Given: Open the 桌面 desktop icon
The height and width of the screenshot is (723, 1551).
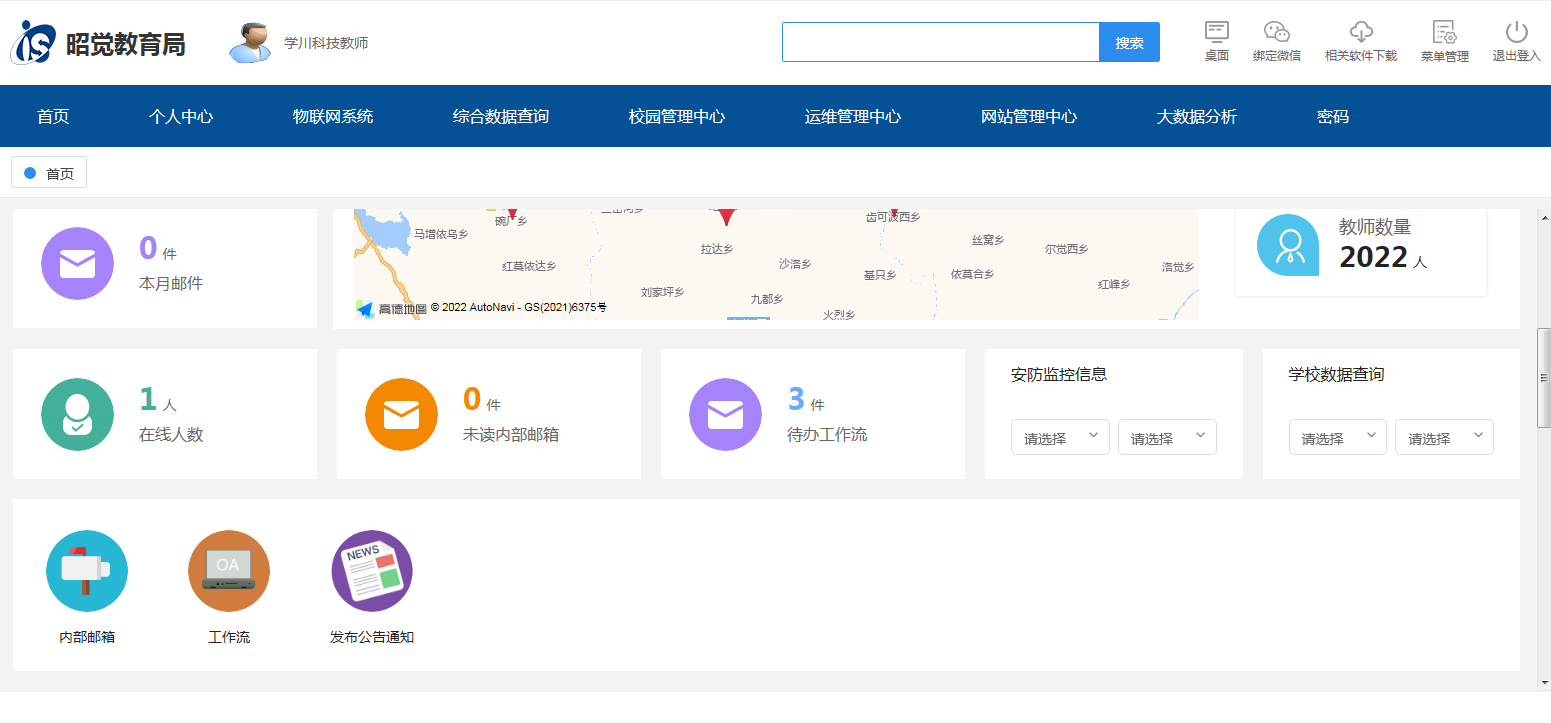Looking at the screenshot, I should [x=1217, y=32].
